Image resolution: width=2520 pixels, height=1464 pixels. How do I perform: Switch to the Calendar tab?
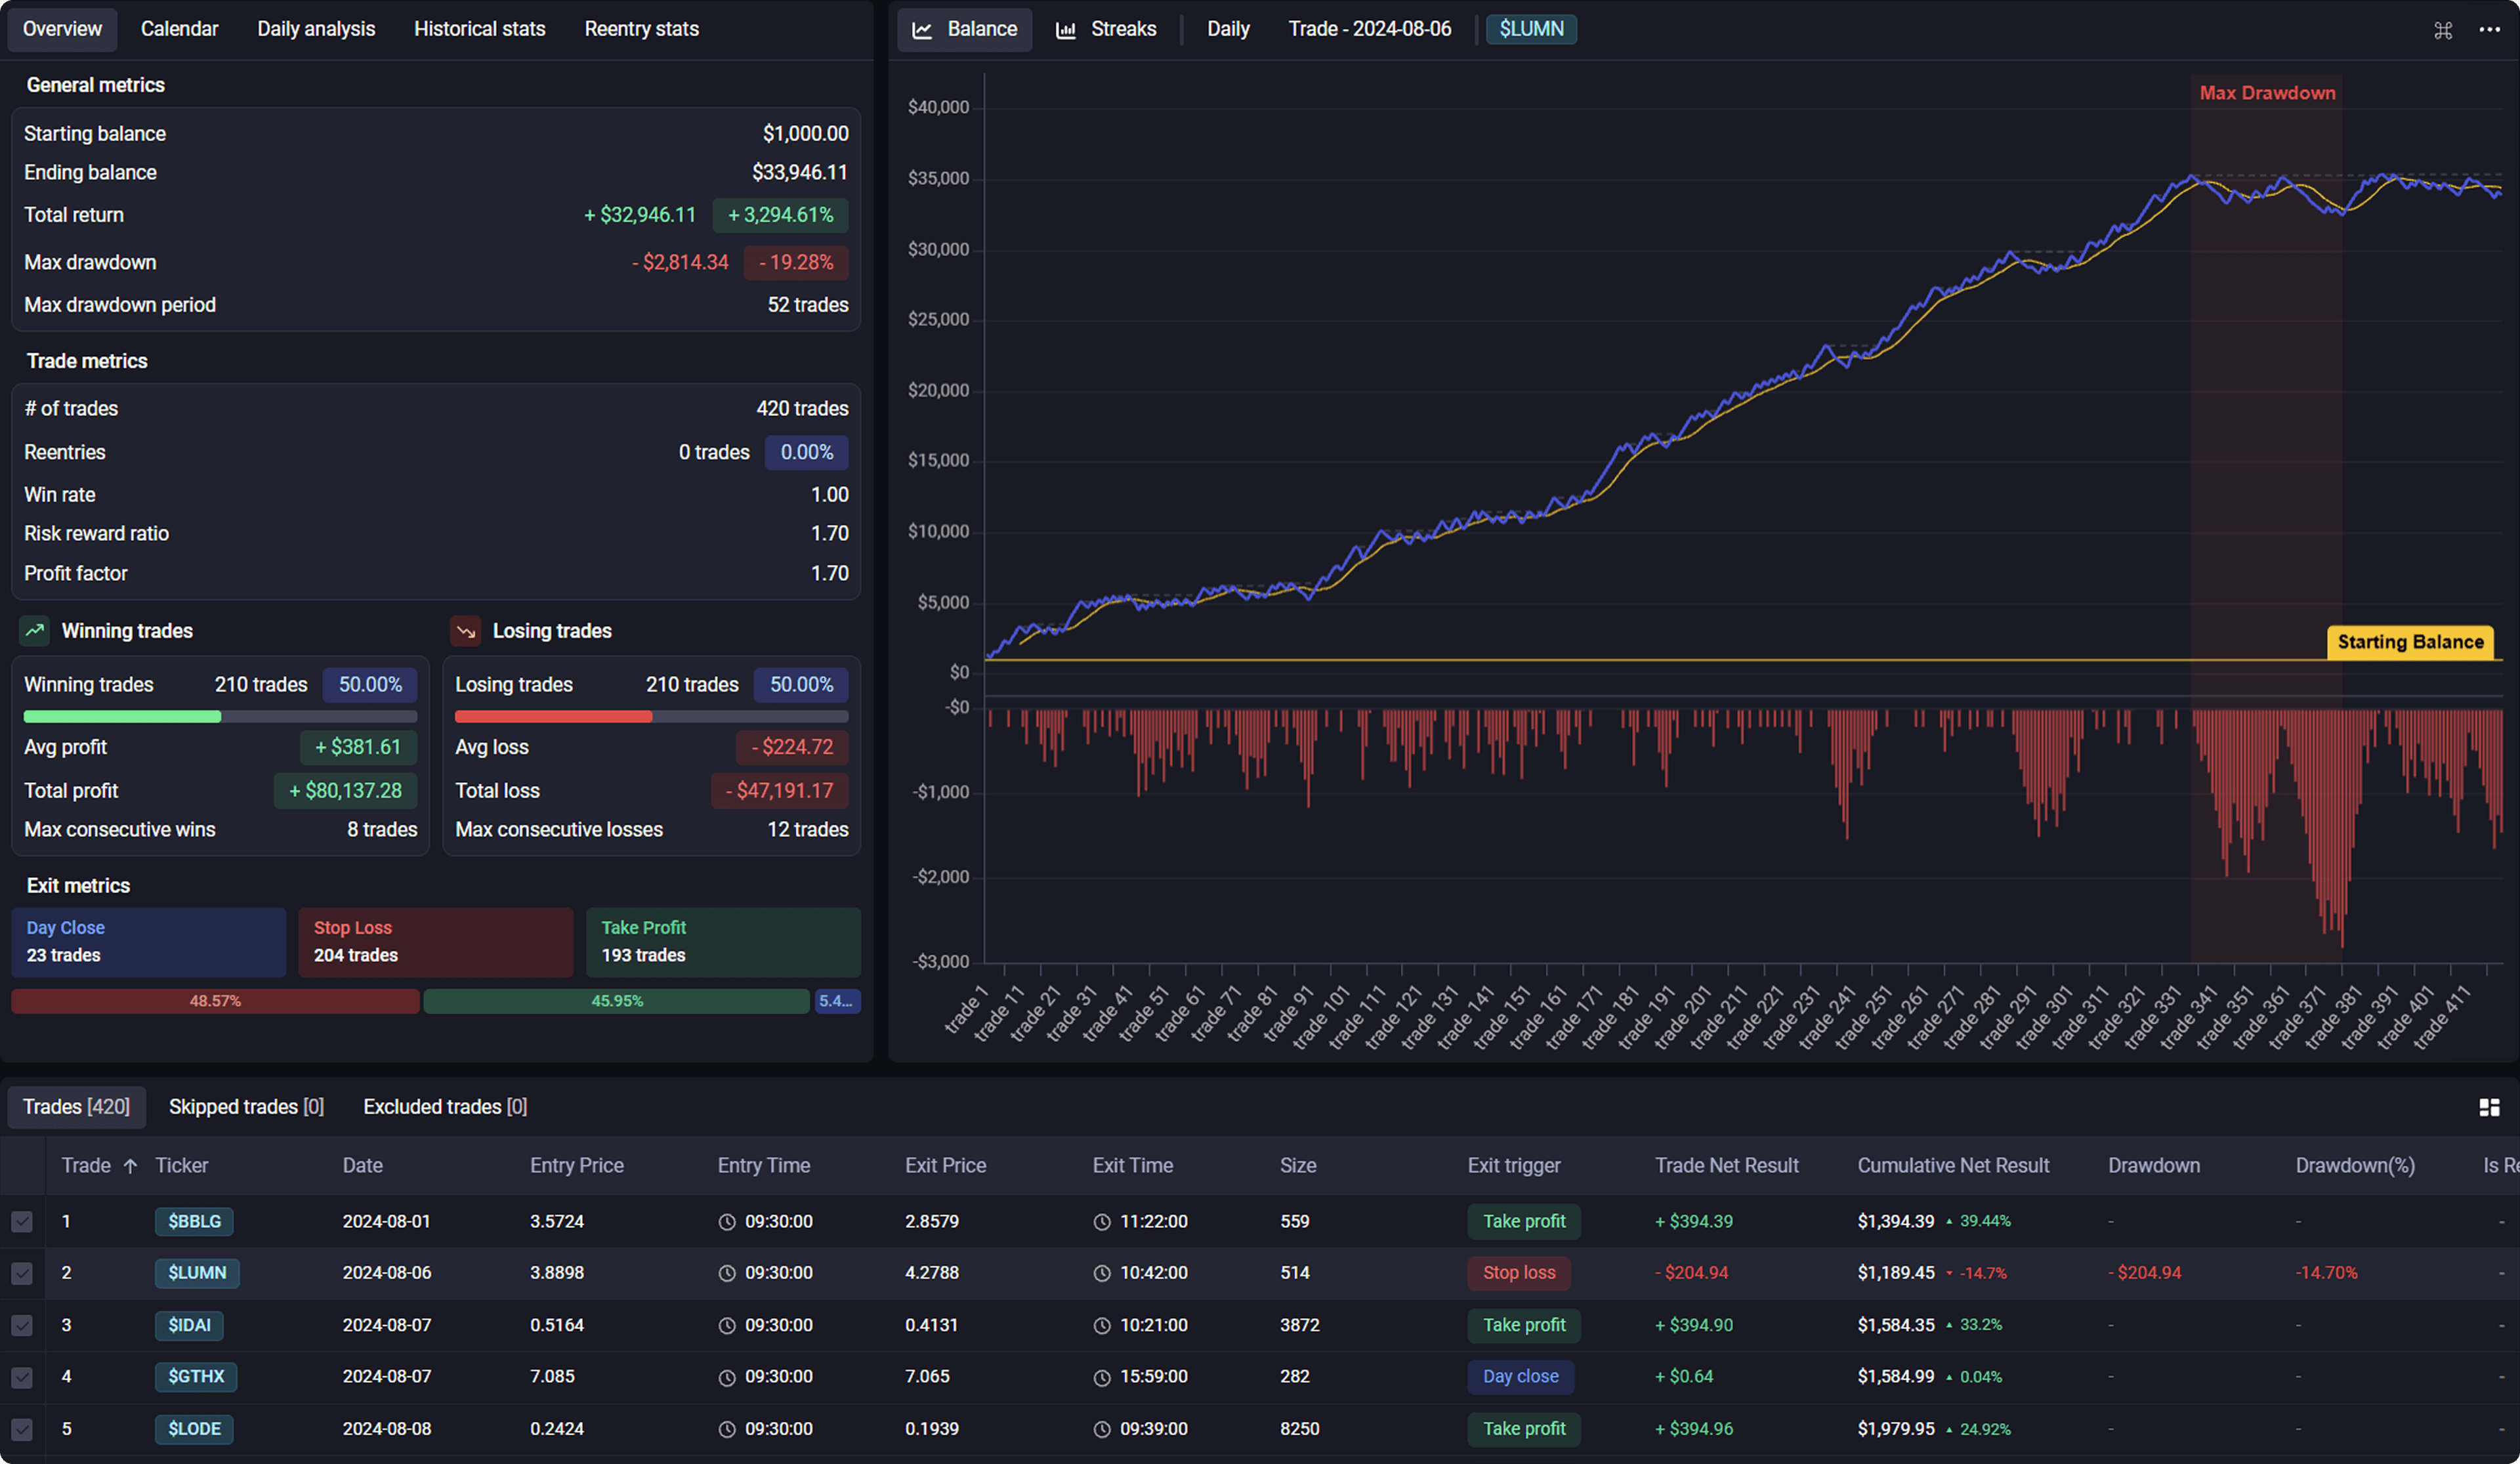pyautogui.click(x=179, y=29)
